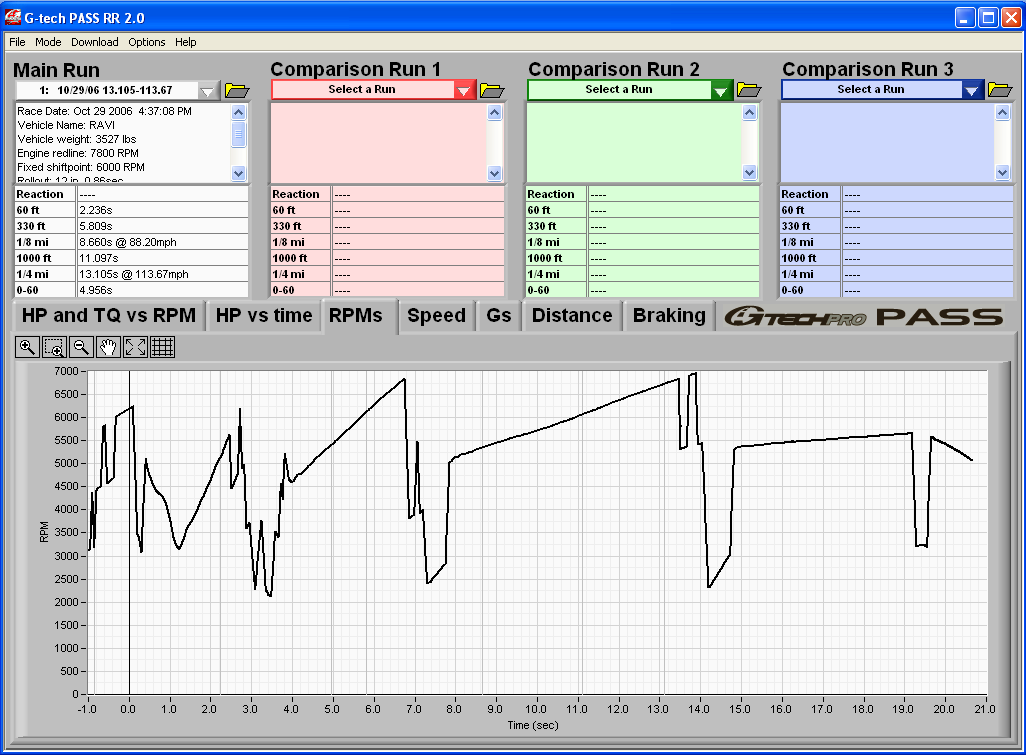Click the folder icon for Comparison Run 3
Viewport: 1026px width, 755px height.
[x=1002, y=89]
